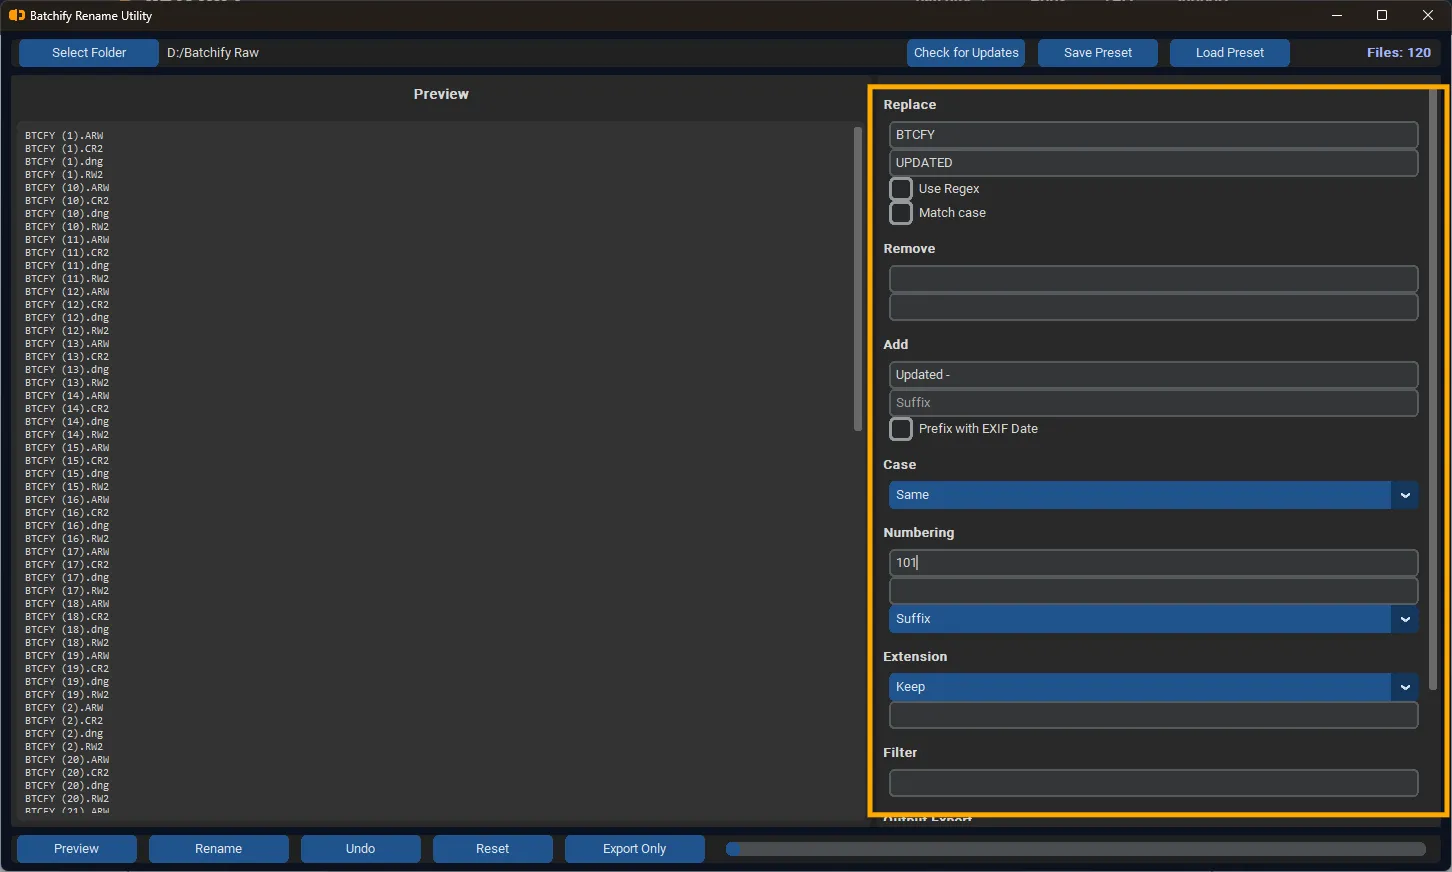Enable Prefix with EXIF Date
The height and width of the screenshot is (872, 1452).
[x=901, y=428]
